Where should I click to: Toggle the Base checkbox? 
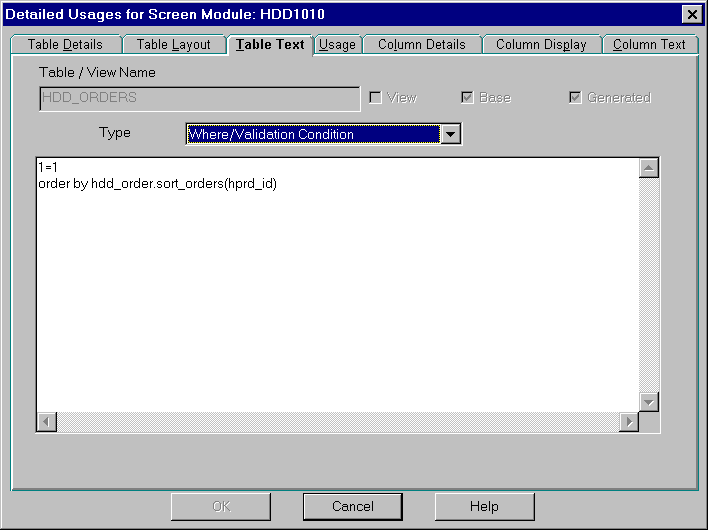pos(467,98)
